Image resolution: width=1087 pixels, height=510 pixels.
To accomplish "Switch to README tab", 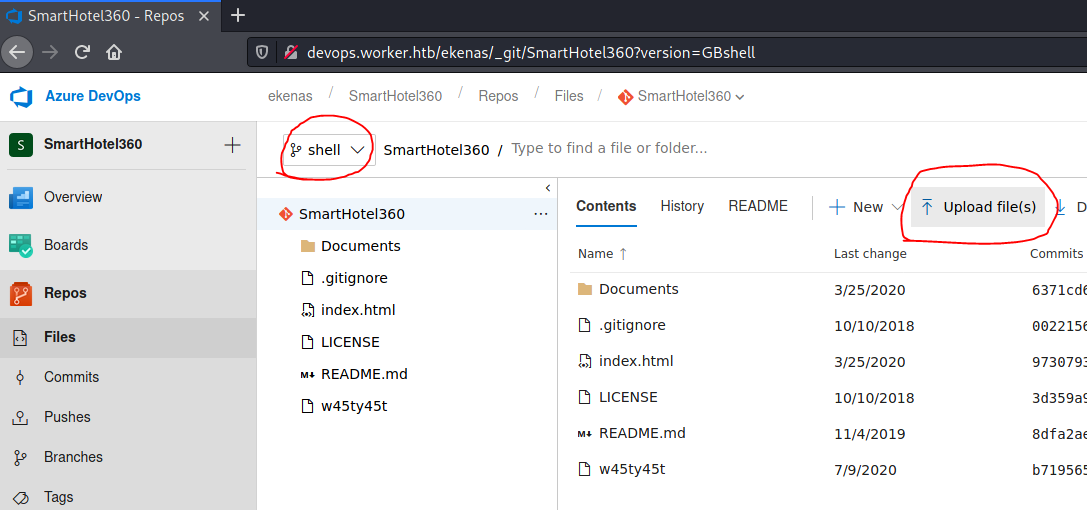I will point(758,206).
